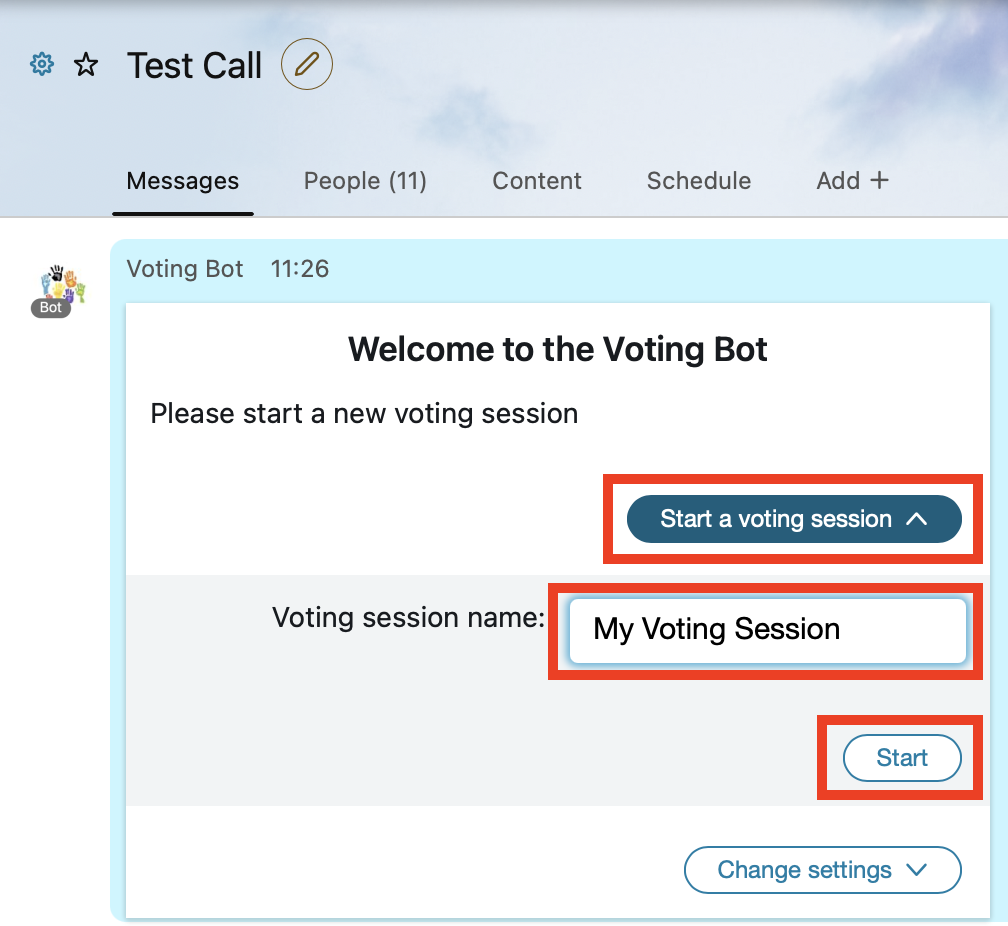Screen dimensions: 1008x926
Task: Click the pencil edit icon beside Test Call
Action: point(307,64)
